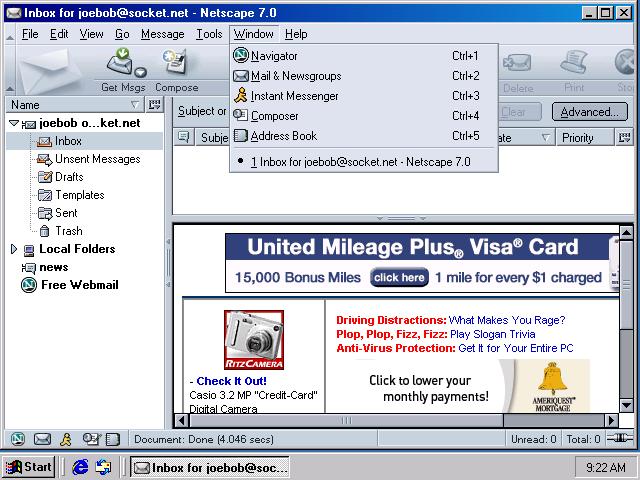Click the Get Msgs toolbar icon

(121, 62)
